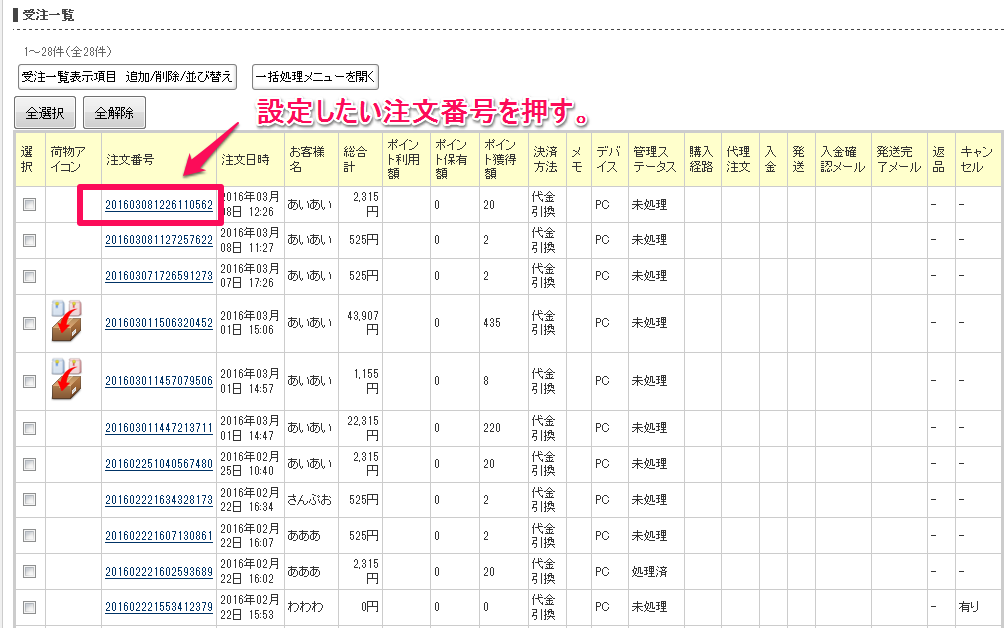The image size is (1008, 628).
Task: Click the 注文日時 column header
Action: 246,160
